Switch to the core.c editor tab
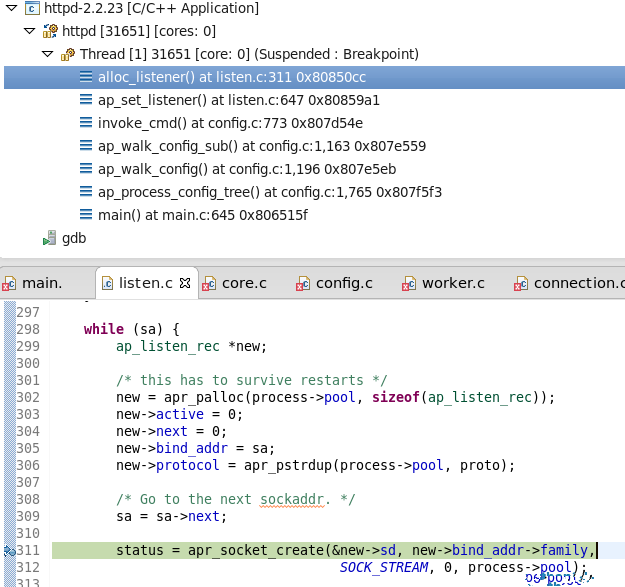Viewport: 625px width, 587px height. pyautogui.click(x=244, y=283)
